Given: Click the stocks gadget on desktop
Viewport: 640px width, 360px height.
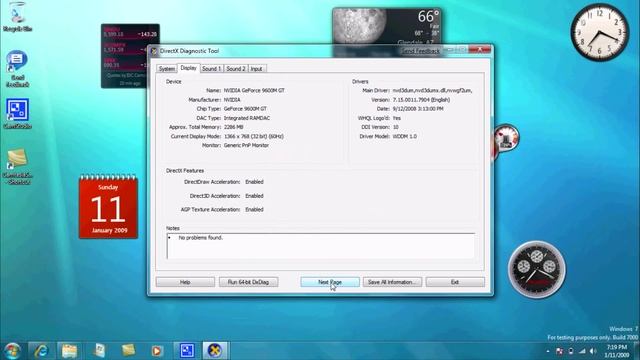Looking at the screenshot, I should point(124,56).
